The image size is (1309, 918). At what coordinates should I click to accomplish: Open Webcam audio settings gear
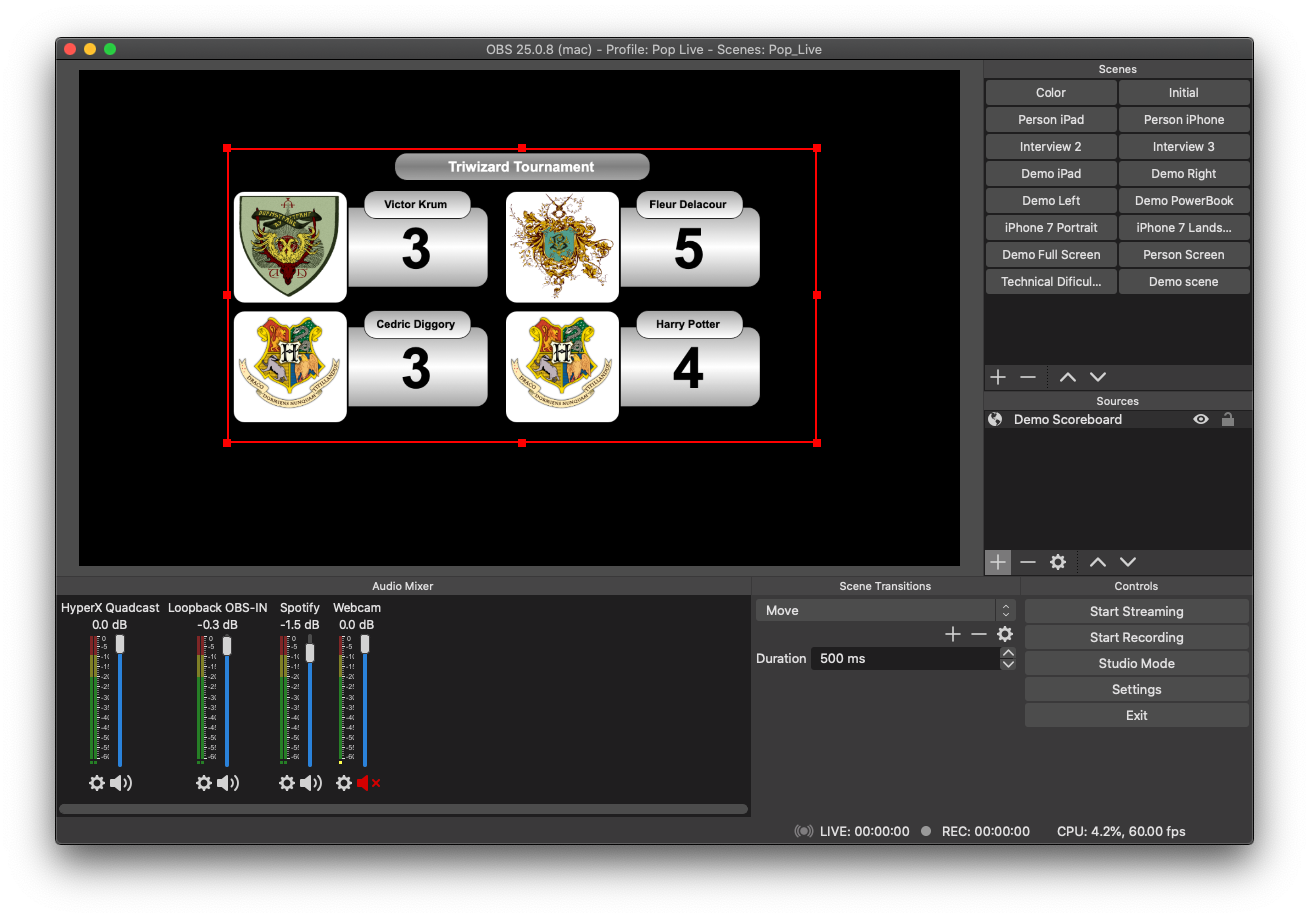[x=344, y=783]
